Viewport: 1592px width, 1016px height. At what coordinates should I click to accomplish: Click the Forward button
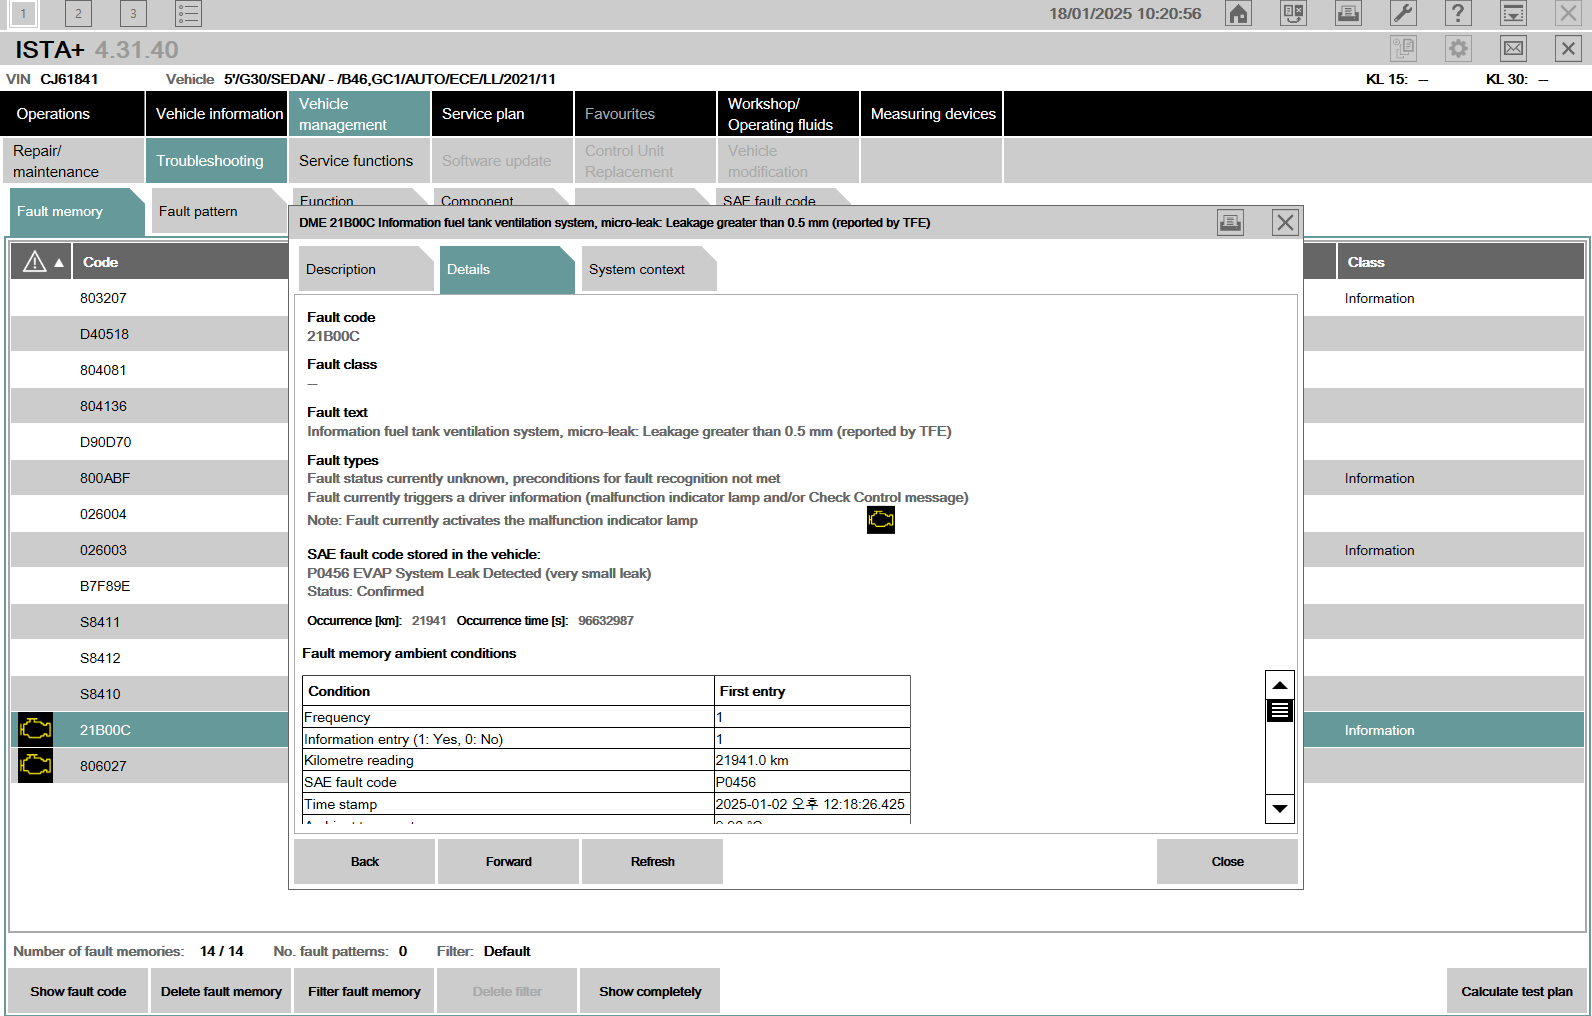click(509, 861)
